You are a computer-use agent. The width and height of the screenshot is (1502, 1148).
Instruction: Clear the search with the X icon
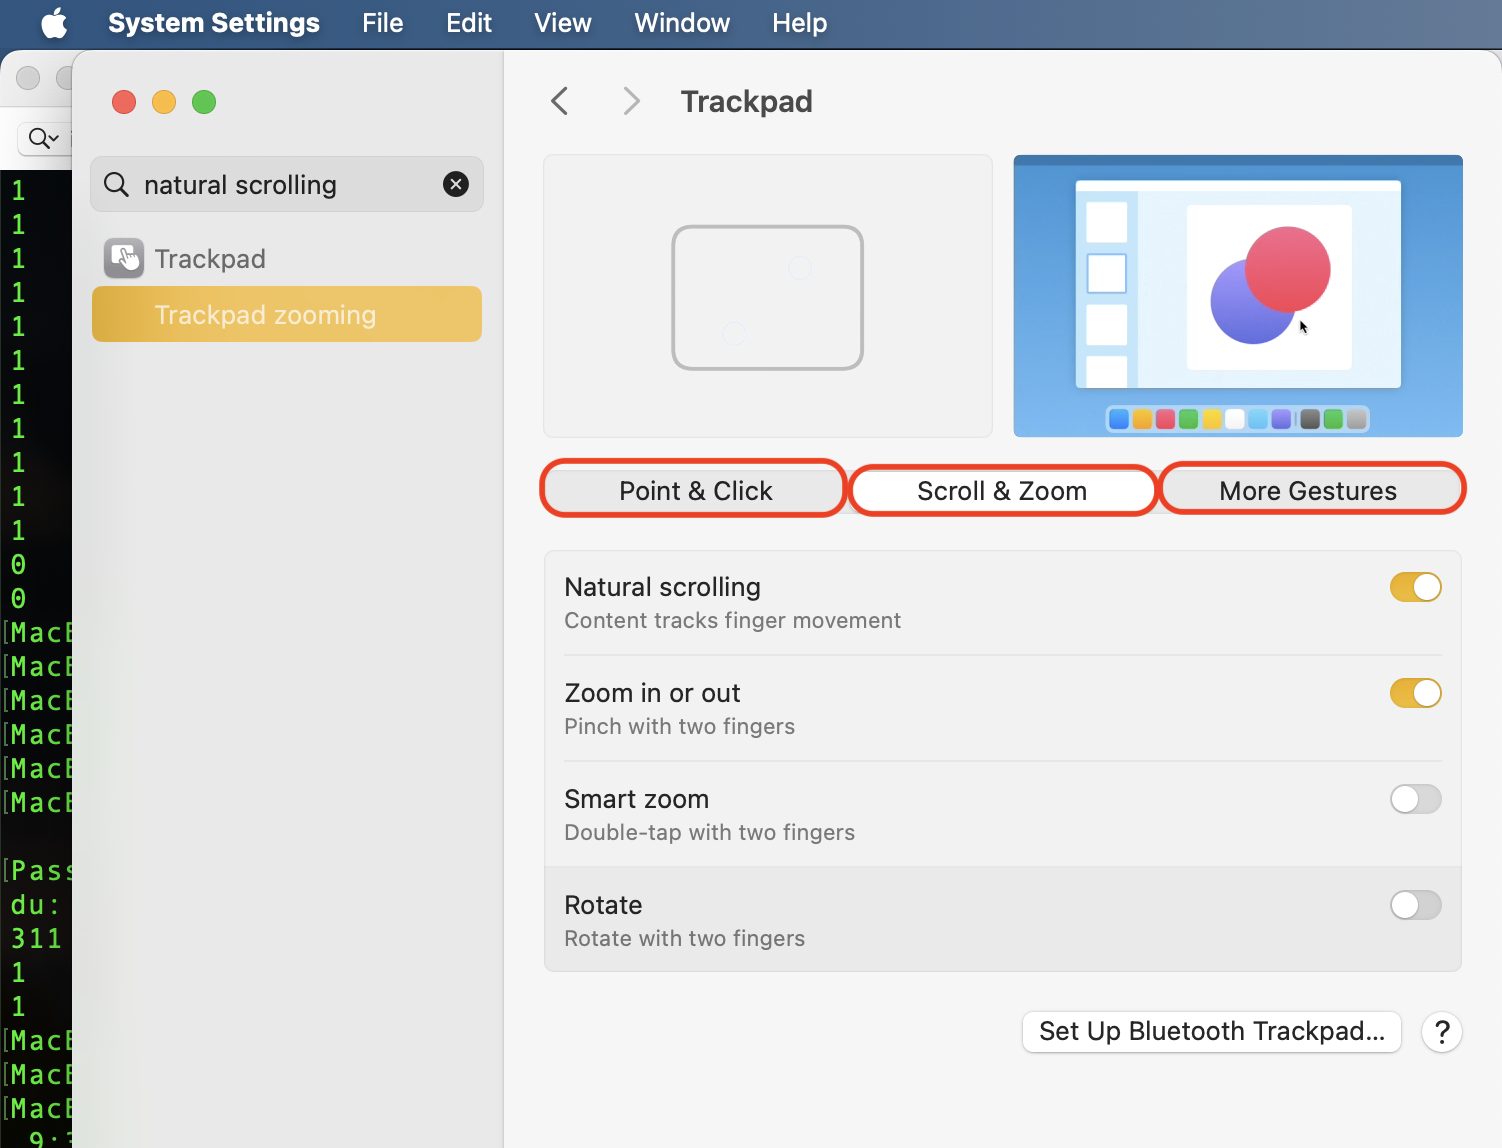[456, 184]
